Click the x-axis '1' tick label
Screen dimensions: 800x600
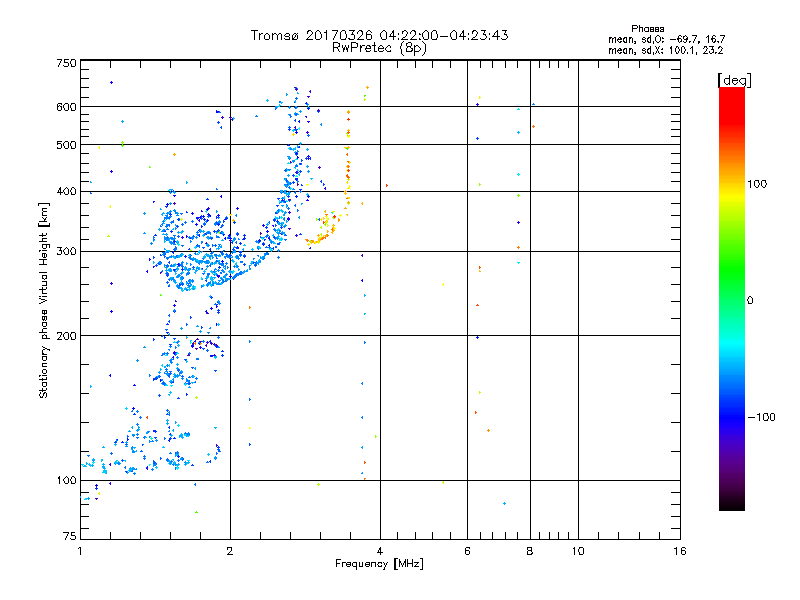(x=80, y=551)
